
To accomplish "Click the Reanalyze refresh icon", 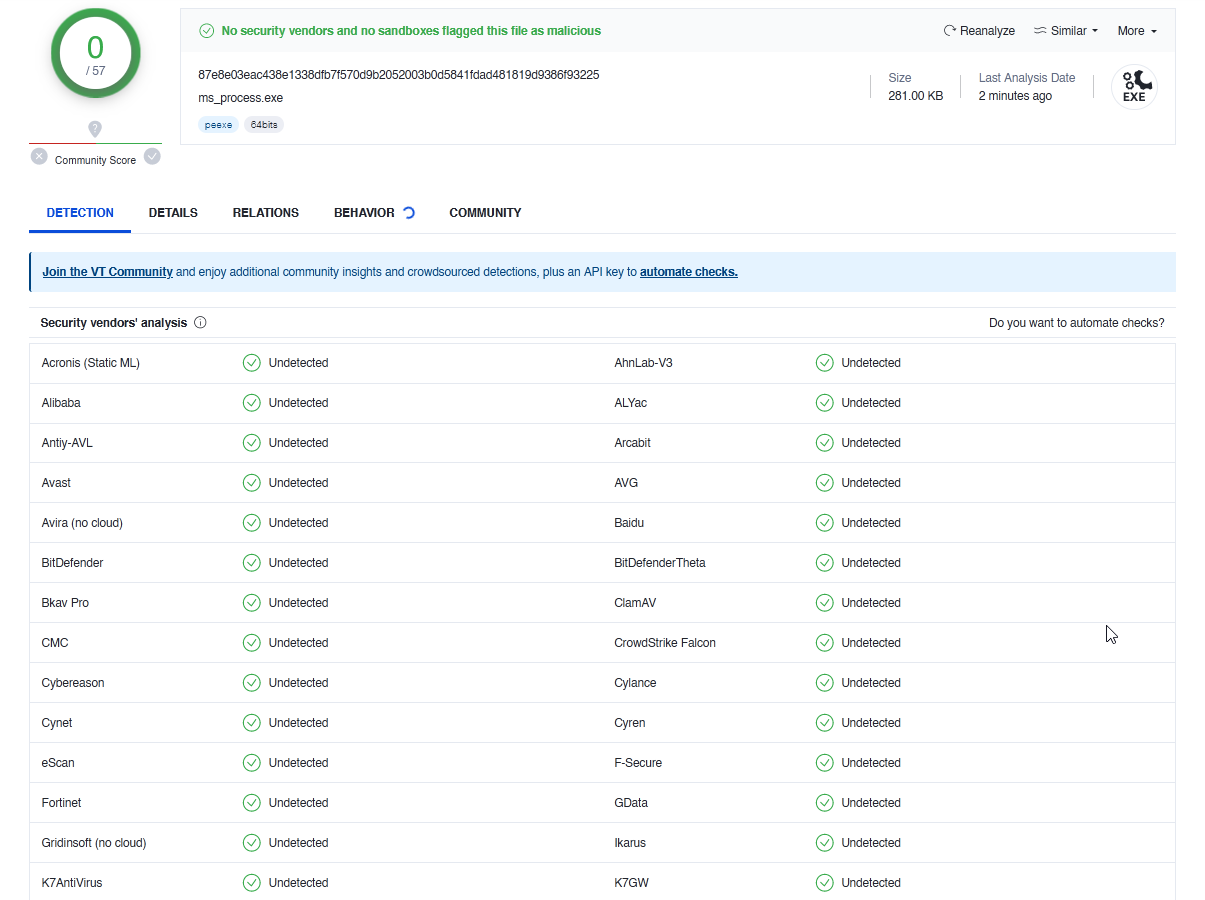I will [x=950, y=31].
